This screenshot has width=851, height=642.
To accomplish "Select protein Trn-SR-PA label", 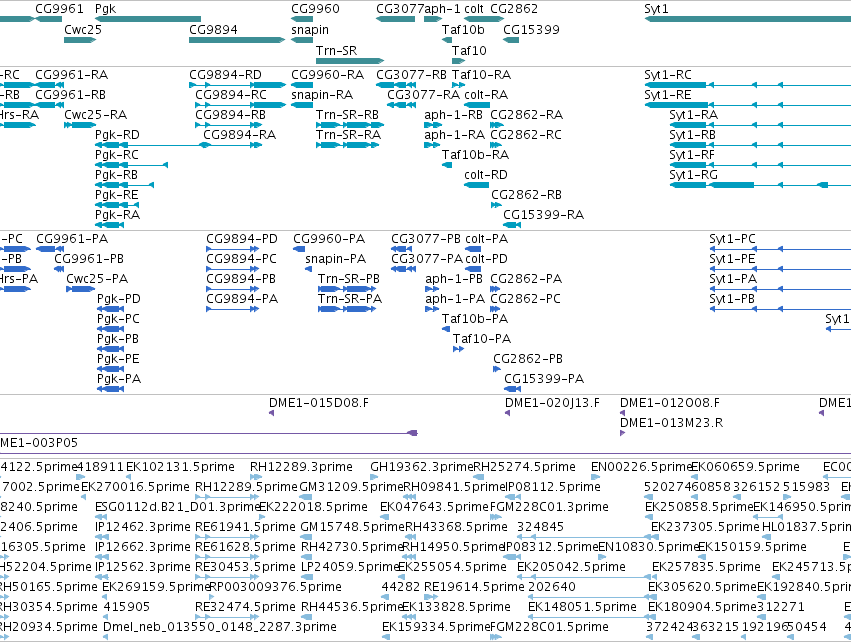I will (x=350, y=299).
